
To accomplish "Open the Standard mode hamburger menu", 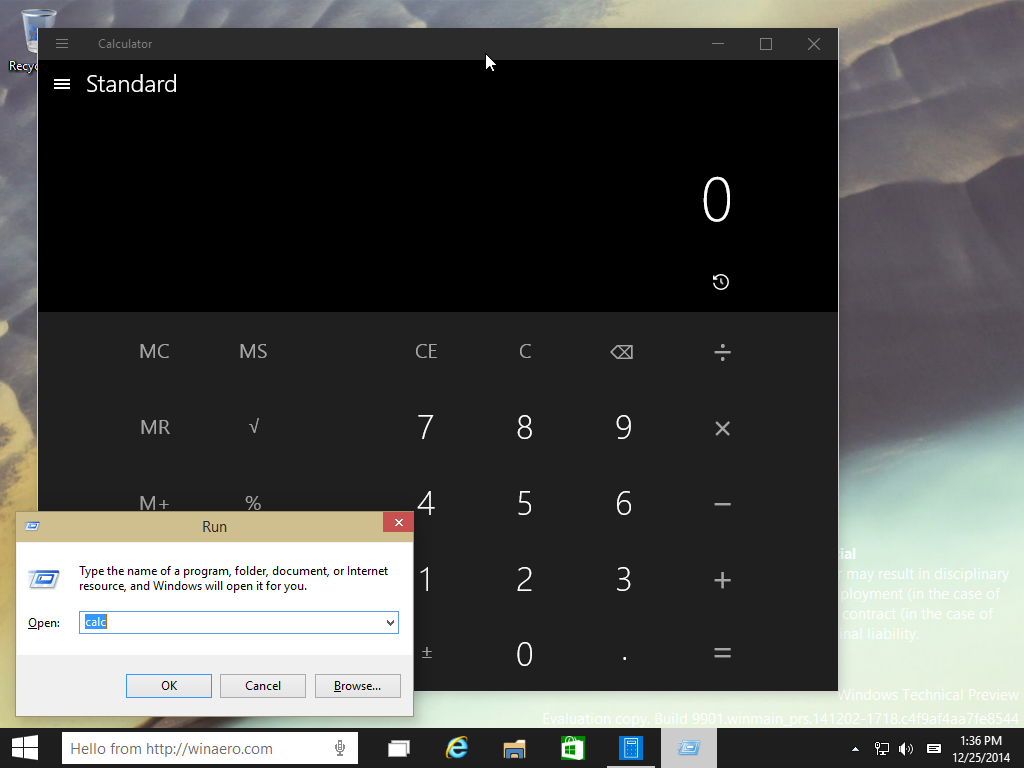I will [62, 84].
